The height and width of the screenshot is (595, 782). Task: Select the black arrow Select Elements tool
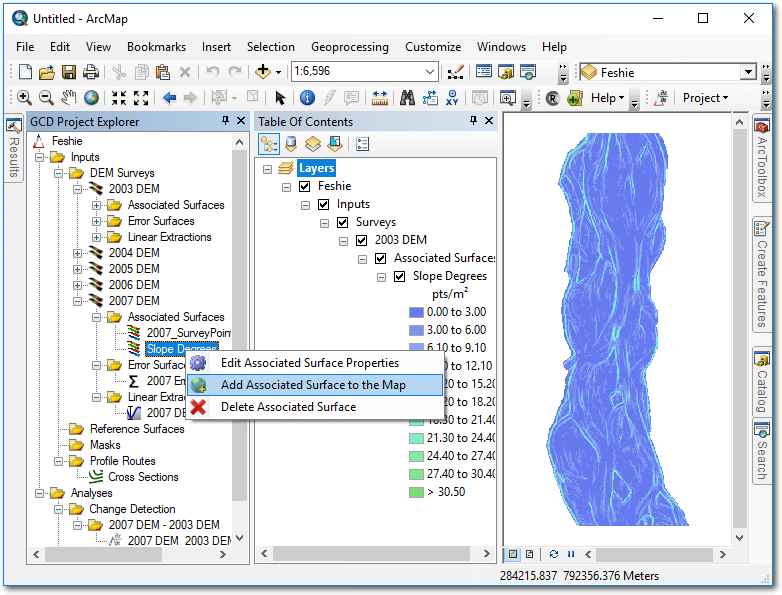click(280, 98)
